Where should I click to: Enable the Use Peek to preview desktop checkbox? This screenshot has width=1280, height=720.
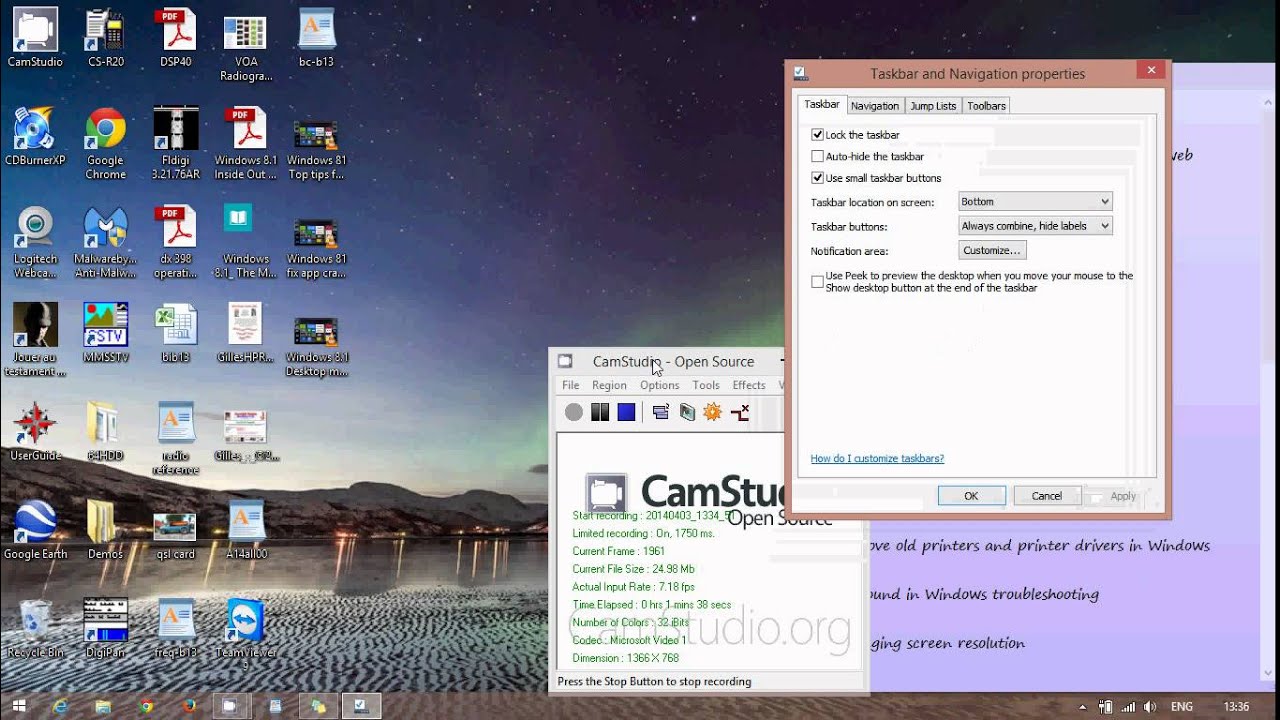point(818,282)
